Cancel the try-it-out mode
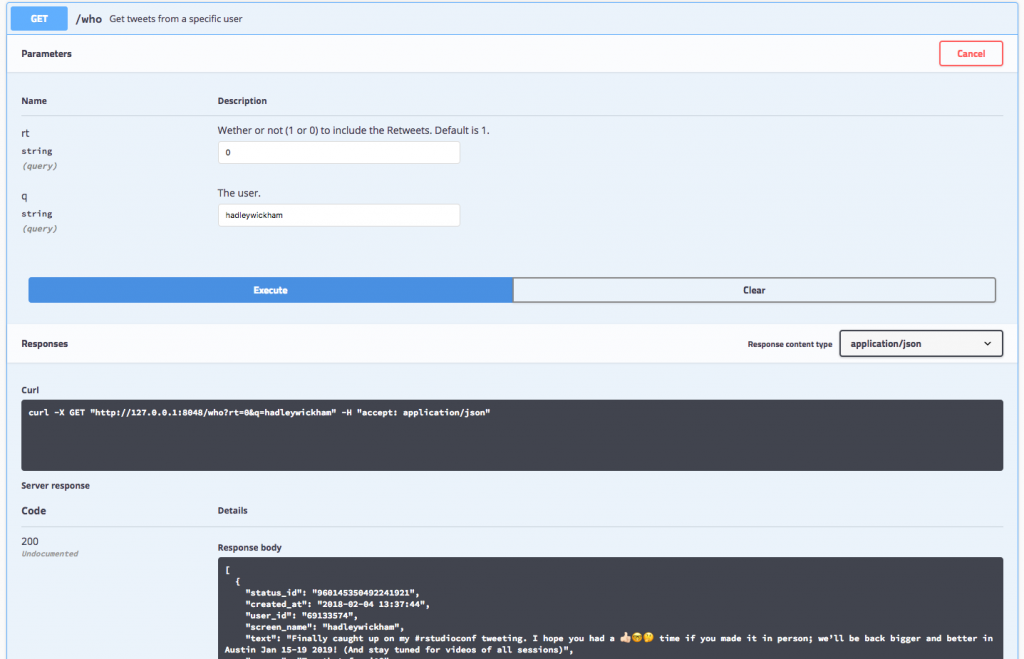 970,54
